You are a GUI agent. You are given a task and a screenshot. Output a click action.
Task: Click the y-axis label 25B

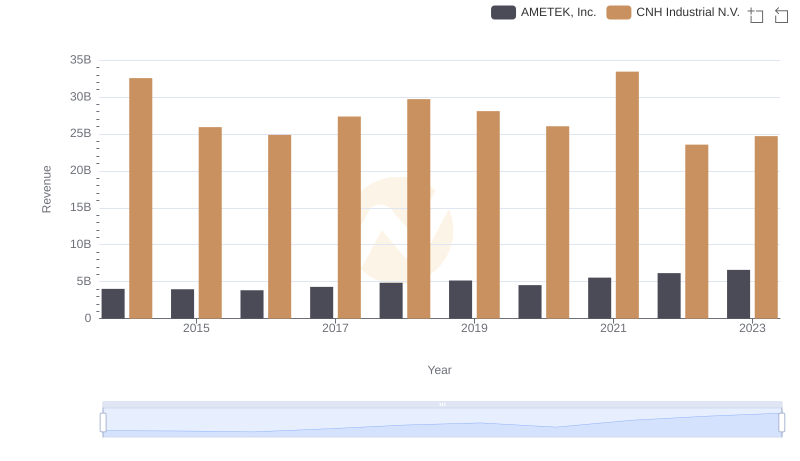click(x=81, y=134)
